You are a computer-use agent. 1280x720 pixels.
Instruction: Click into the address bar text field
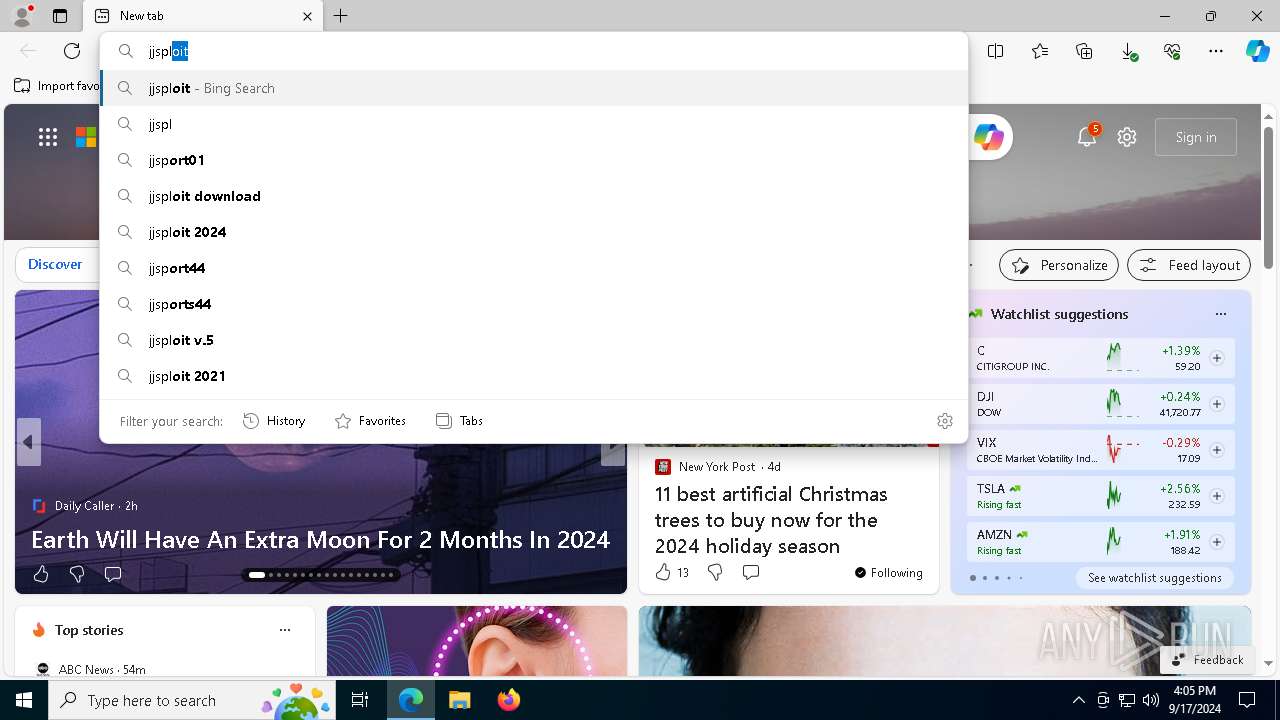coord(534,51)
